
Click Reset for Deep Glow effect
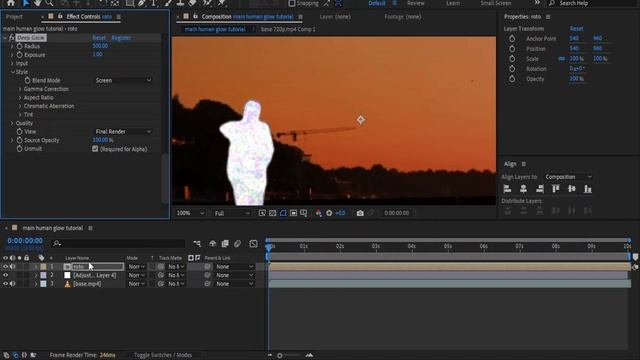tap(99, 38)
